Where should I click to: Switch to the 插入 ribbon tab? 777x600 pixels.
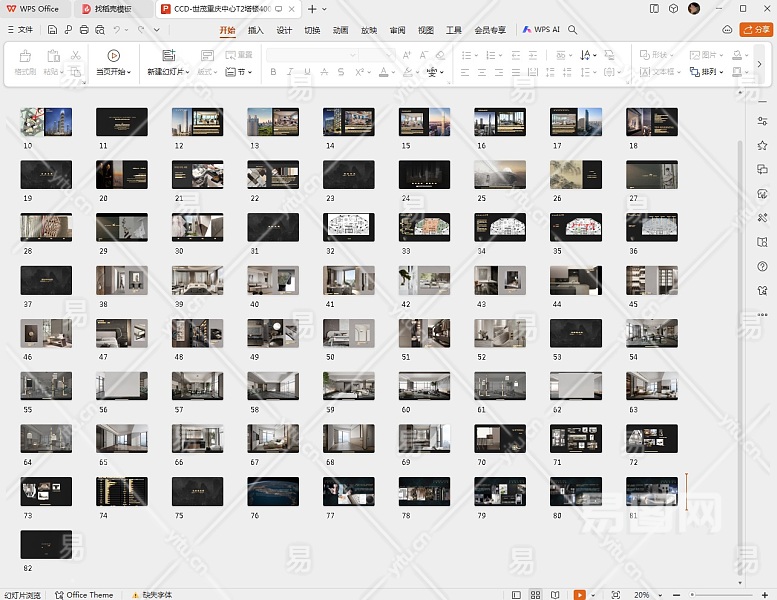click(x=256, y=30)
